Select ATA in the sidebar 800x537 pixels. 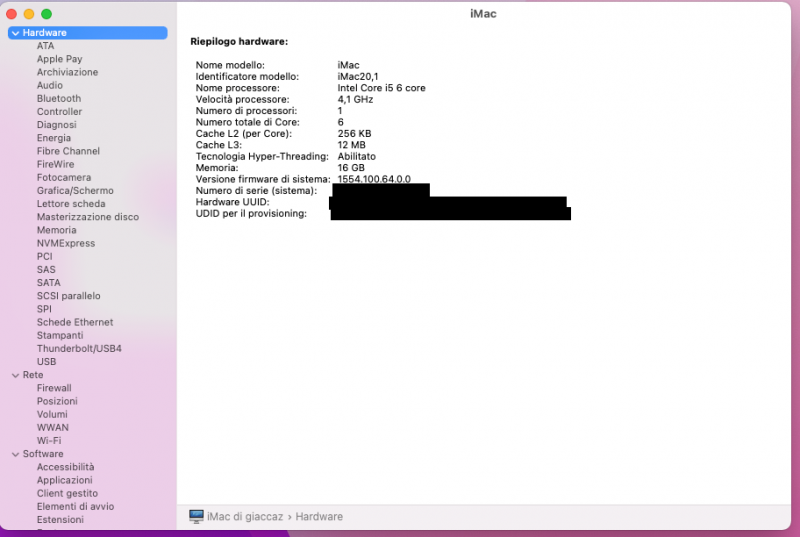click(45, 46)
